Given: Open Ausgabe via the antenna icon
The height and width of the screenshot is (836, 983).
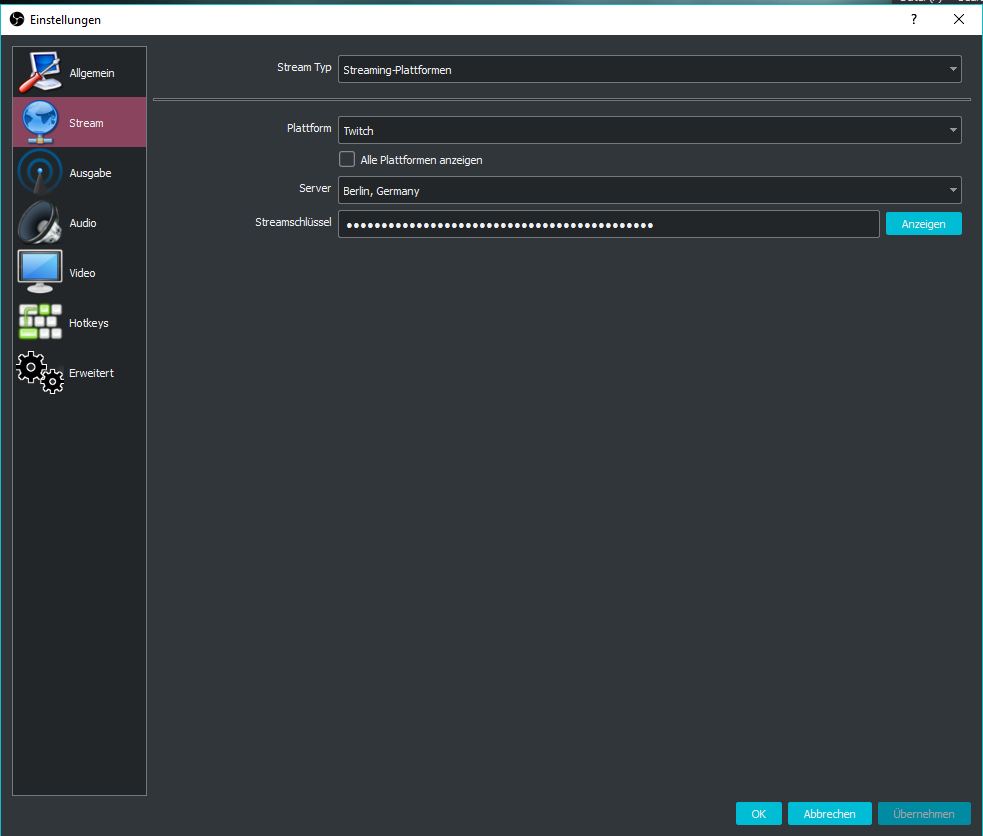Looking at the screenshot, I should coord(40,173).
